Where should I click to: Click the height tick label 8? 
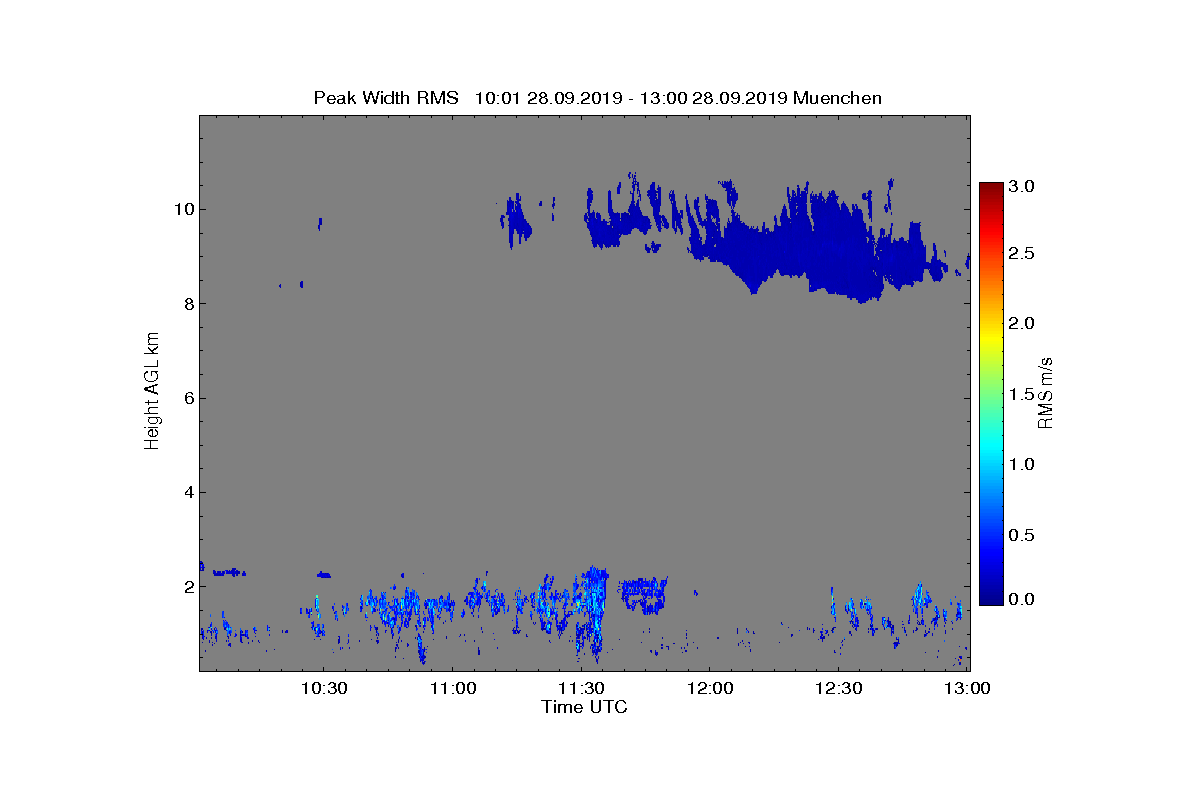pyautogui.click(x=187, y=304)
